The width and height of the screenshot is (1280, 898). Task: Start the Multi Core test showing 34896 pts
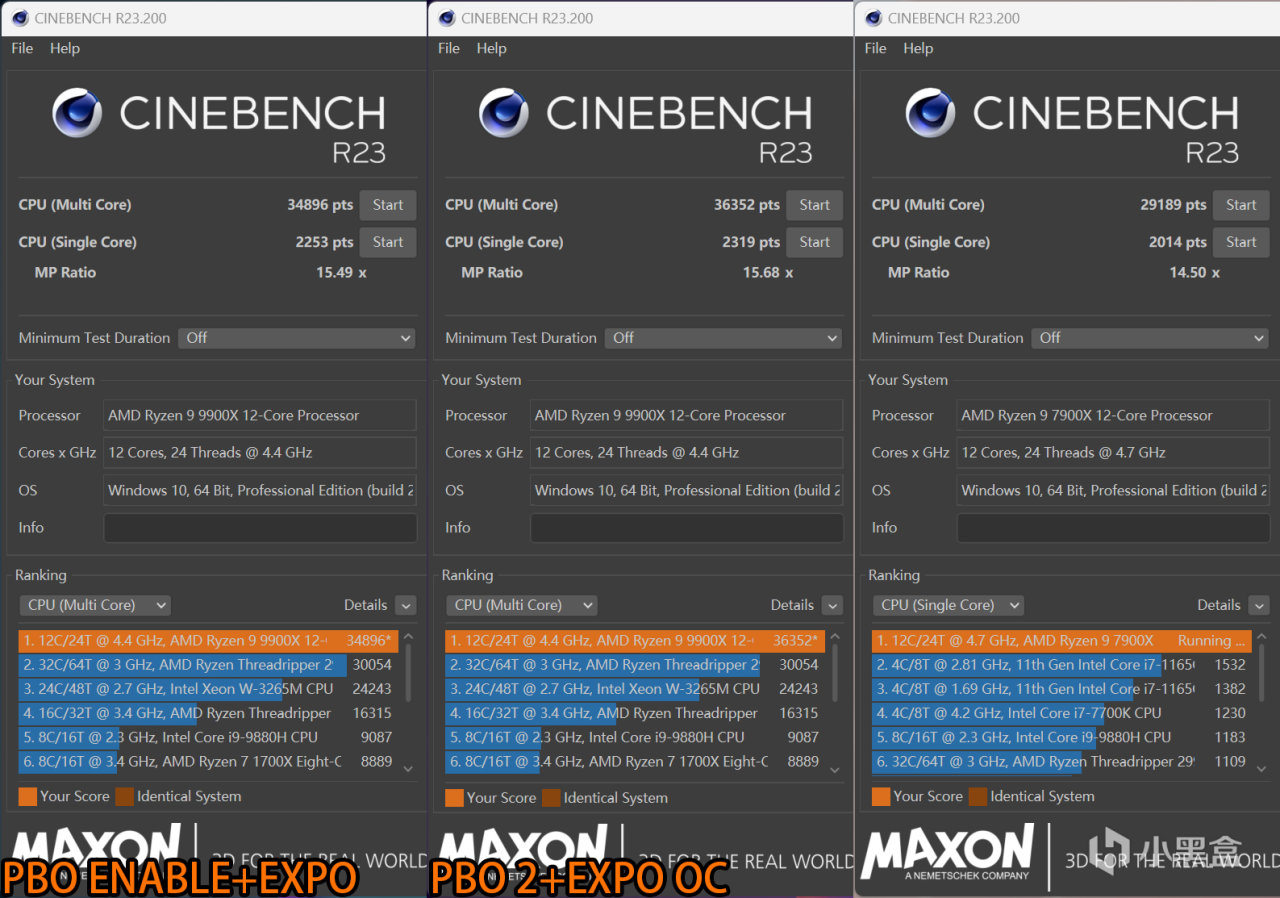click(387, 205)
